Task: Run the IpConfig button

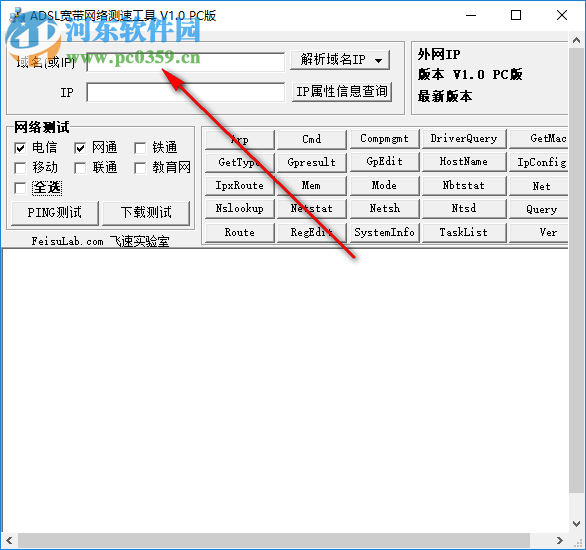Action: pos(539,163)
